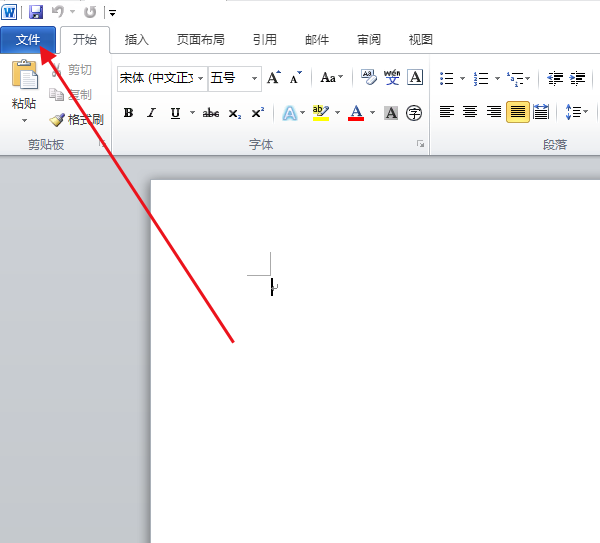This screenshot has height=543, width=600.
Task: Toggle underline U
Action: coord(175,113)
